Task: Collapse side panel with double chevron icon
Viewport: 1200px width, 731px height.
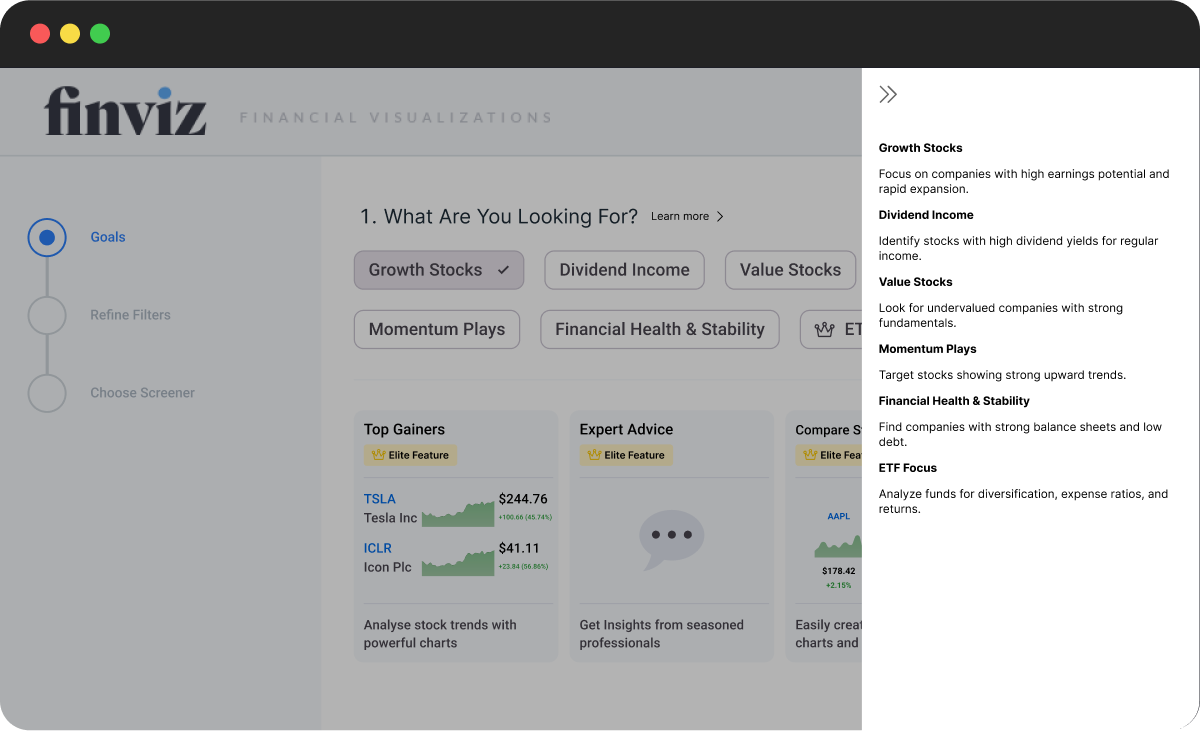Action: click(x=888, y=95)
